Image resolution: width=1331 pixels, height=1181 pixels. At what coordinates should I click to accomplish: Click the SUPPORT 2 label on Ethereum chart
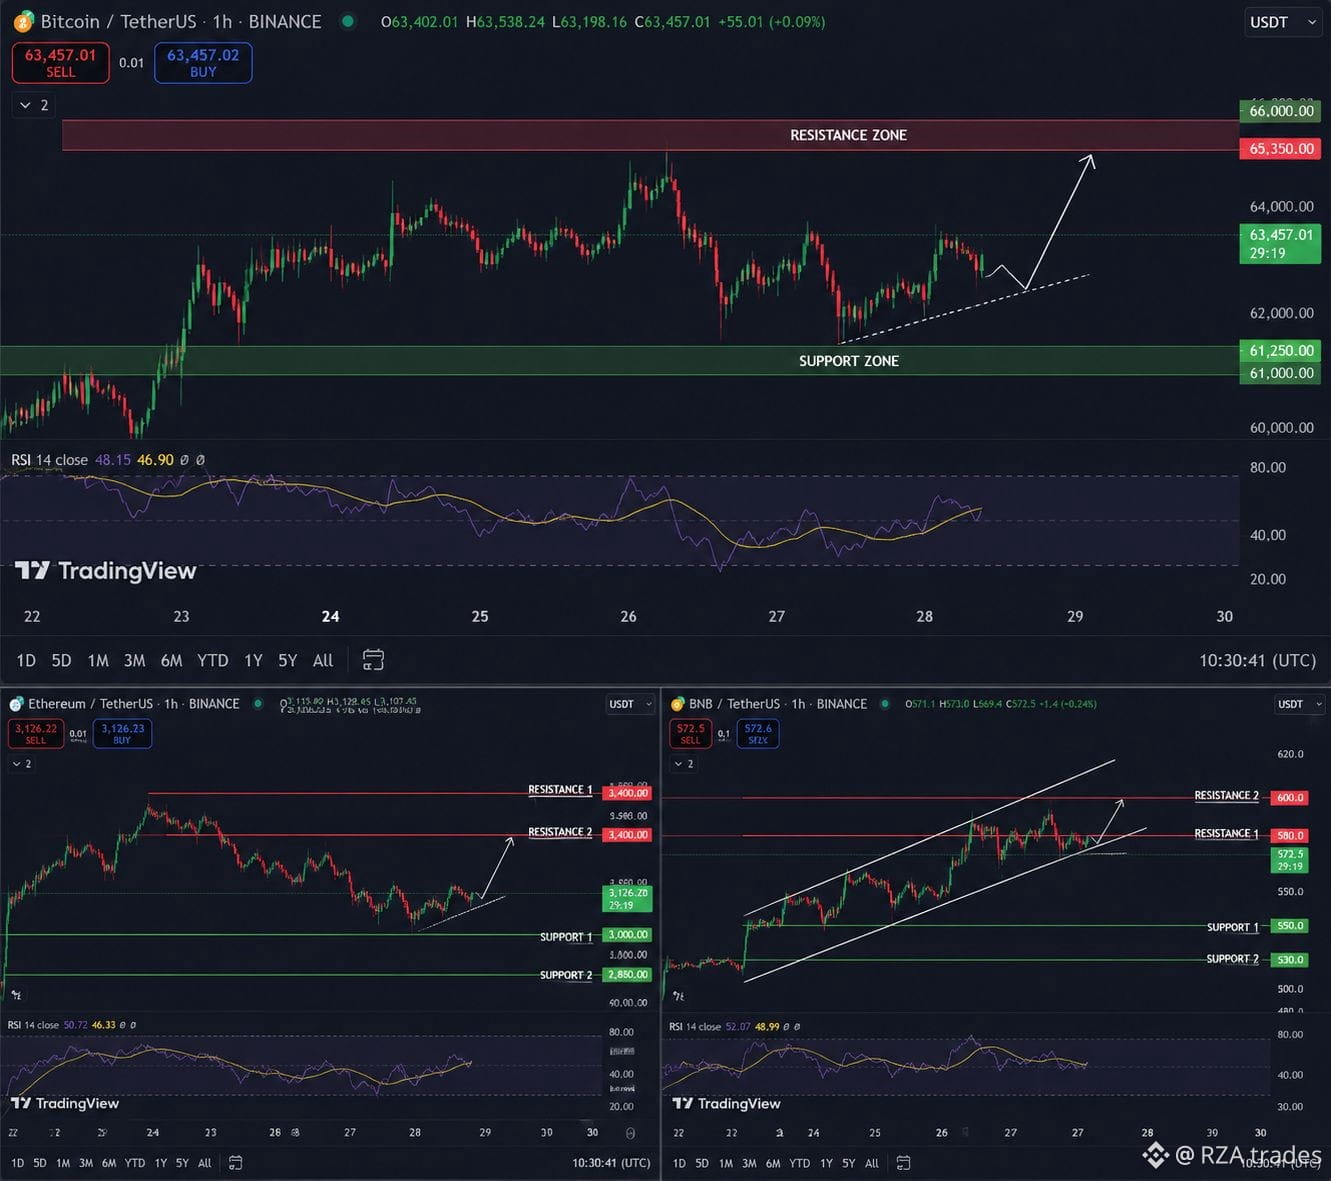click(566, 975)
